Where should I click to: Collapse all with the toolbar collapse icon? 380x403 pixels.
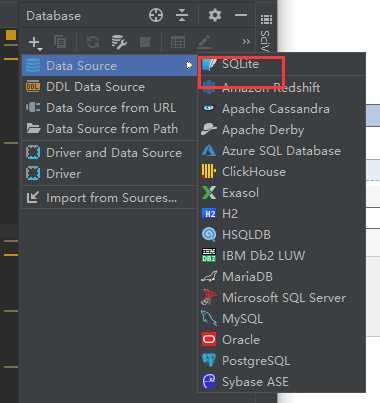182,15
